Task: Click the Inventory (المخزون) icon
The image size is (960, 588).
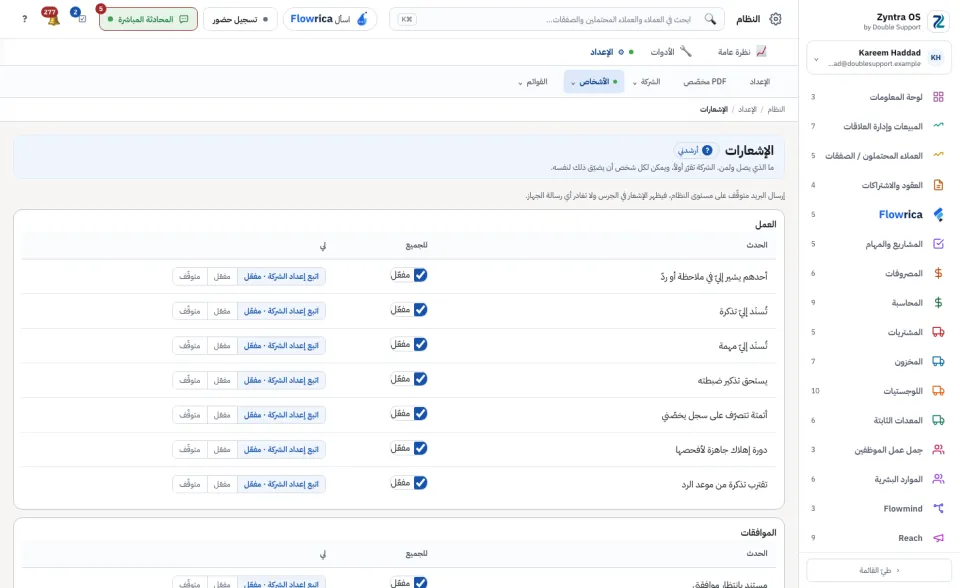Action: pyautogui.click(x=938, y=361)
